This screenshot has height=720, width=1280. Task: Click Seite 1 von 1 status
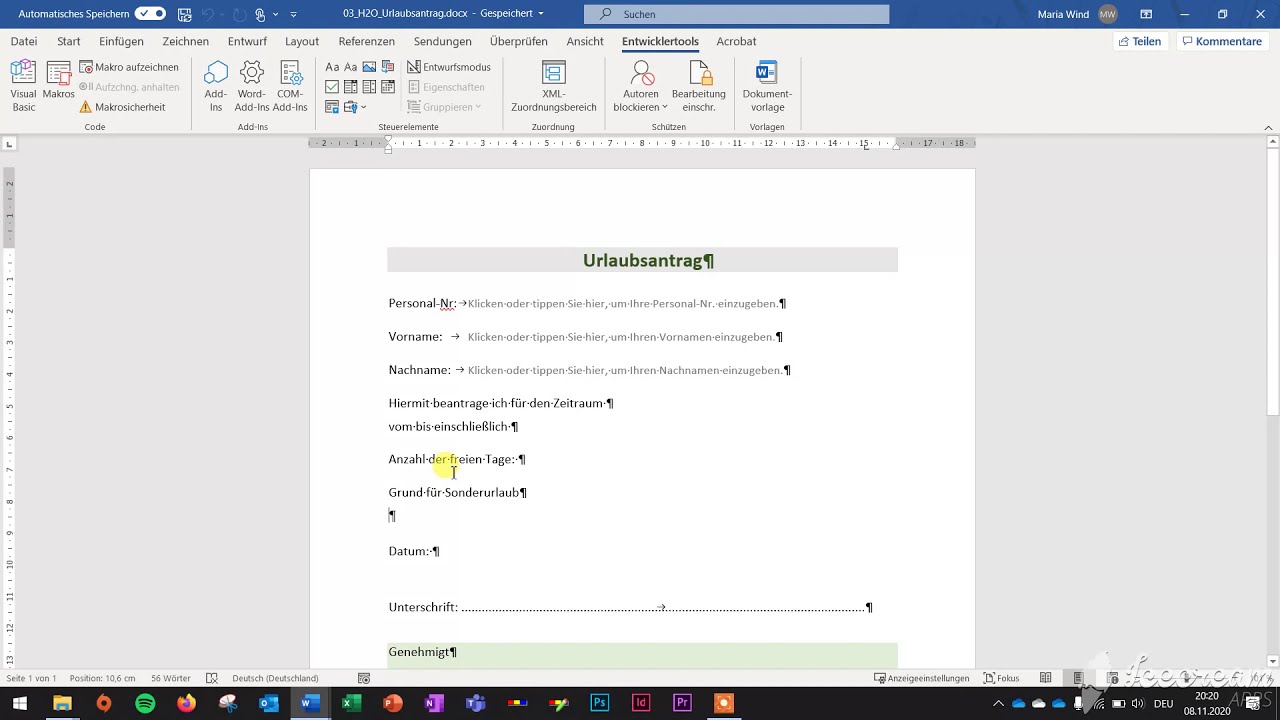(x=31, y=678)
